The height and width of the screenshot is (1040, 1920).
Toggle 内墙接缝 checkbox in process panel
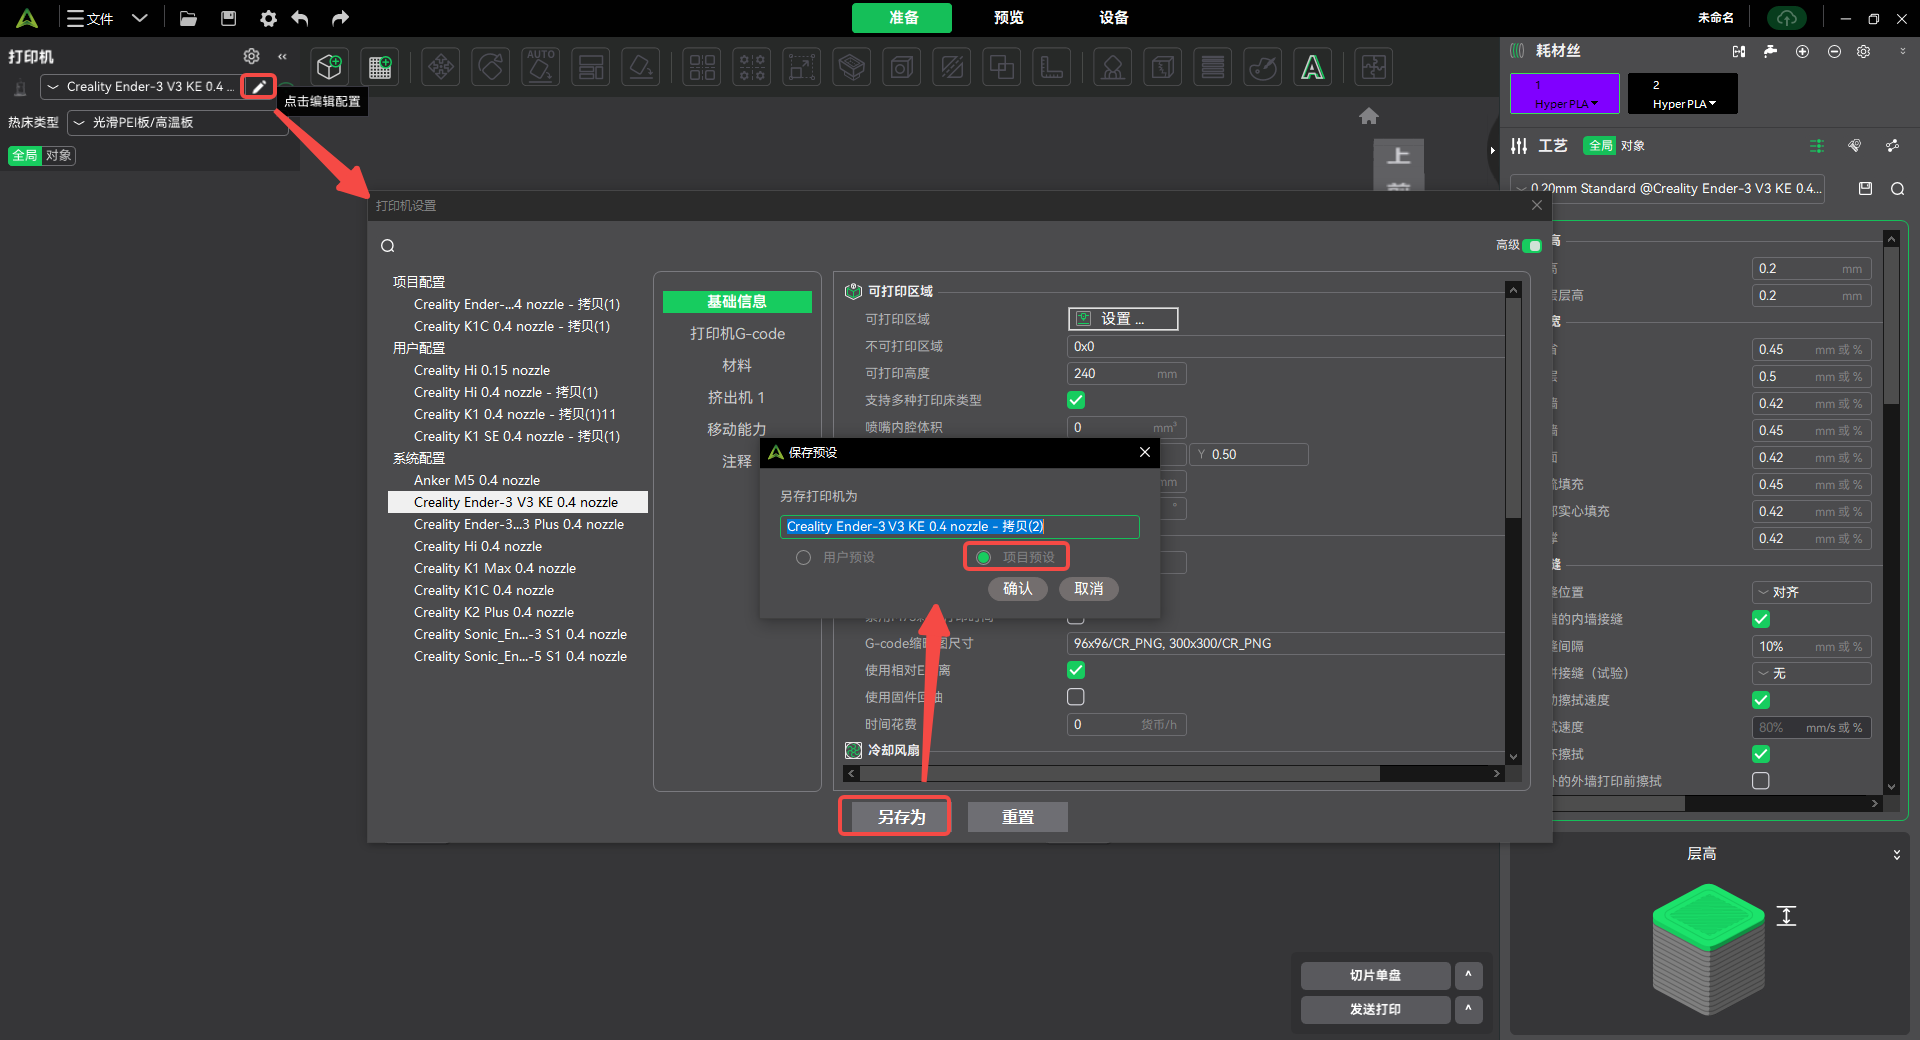coord(1761,619)
